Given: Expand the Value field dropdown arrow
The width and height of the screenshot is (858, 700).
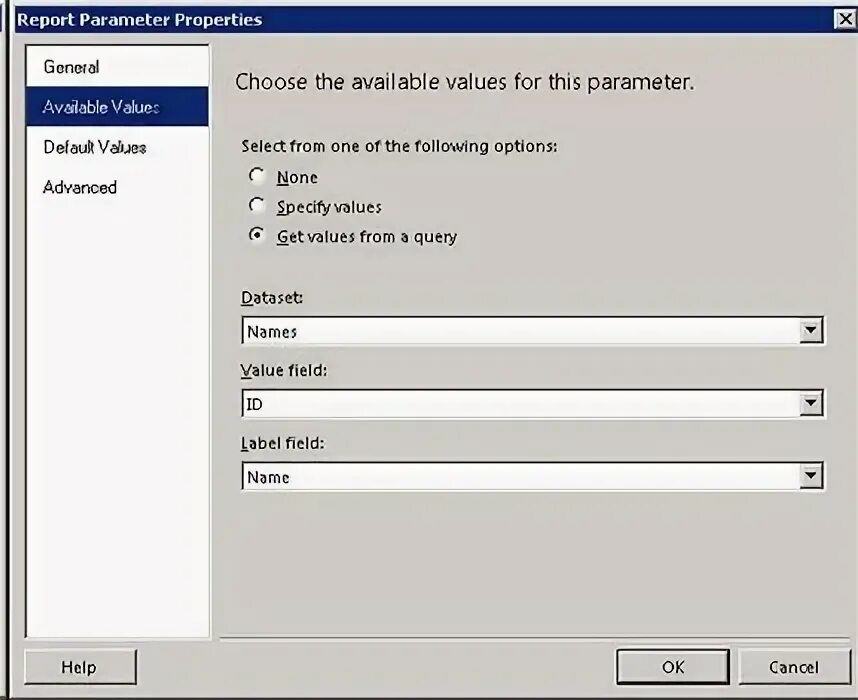Looking at the screenshot, I should [x=810, y=404].
